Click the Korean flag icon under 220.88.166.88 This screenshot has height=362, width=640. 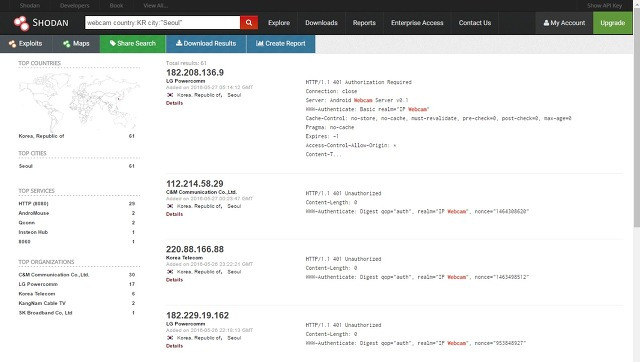pyautogui.click(x=170, y=272)
